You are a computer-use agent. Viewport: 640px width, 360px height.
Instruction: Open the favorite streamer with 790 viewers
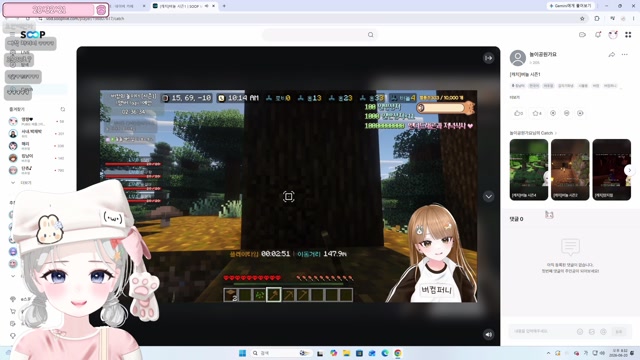37,170
